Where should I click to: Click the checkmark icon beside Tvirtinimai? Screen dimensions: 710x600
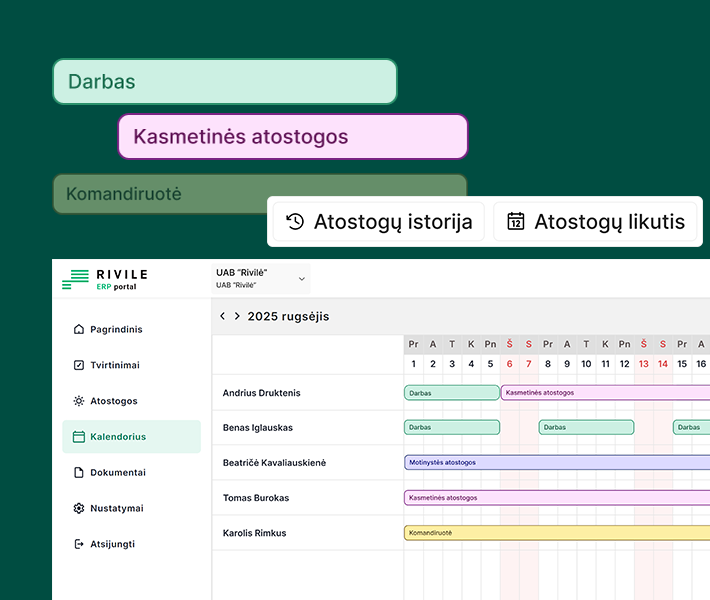click(79, 365)
